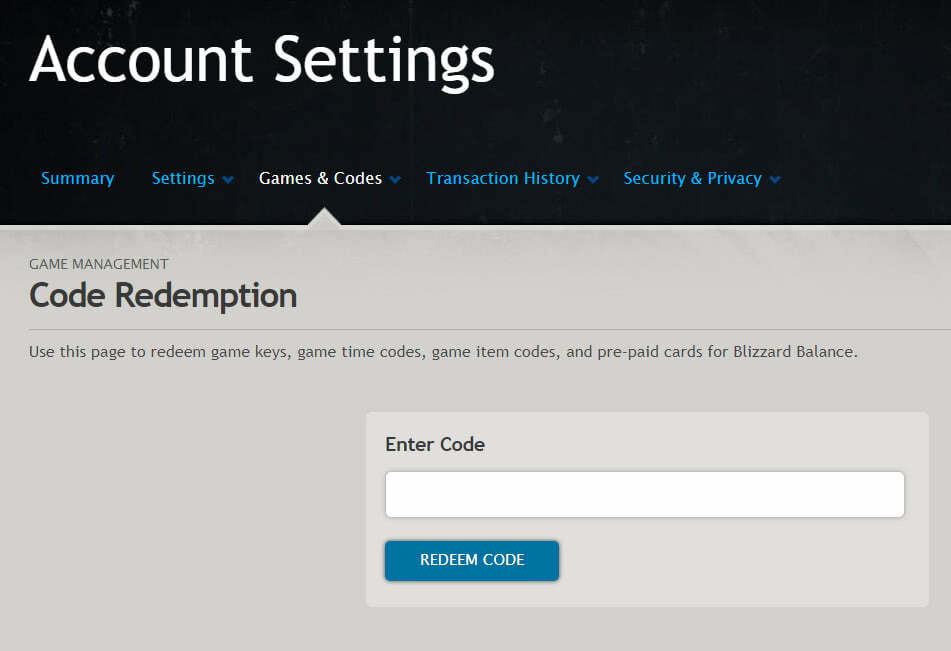This screenshot has height=651, width=951.
Task: Click the Settings menu label
Action: (x=183, y=178)
